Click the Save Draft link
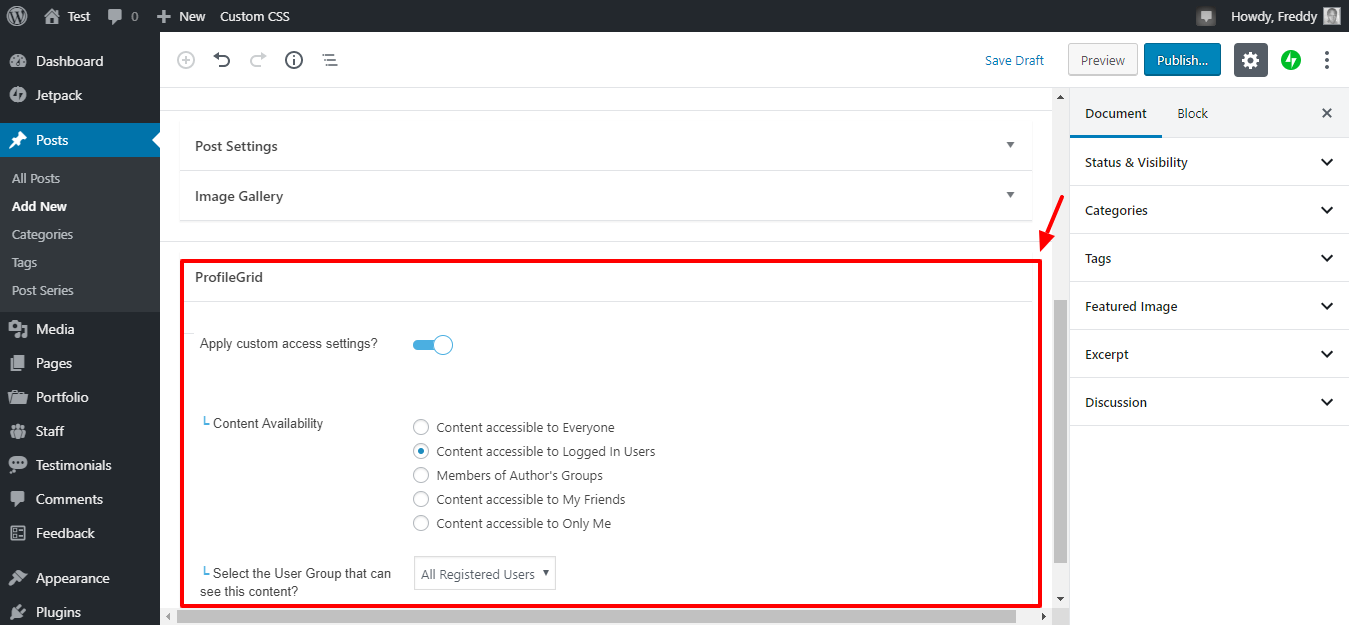Screen dimensions: 1349x625 1014,60
